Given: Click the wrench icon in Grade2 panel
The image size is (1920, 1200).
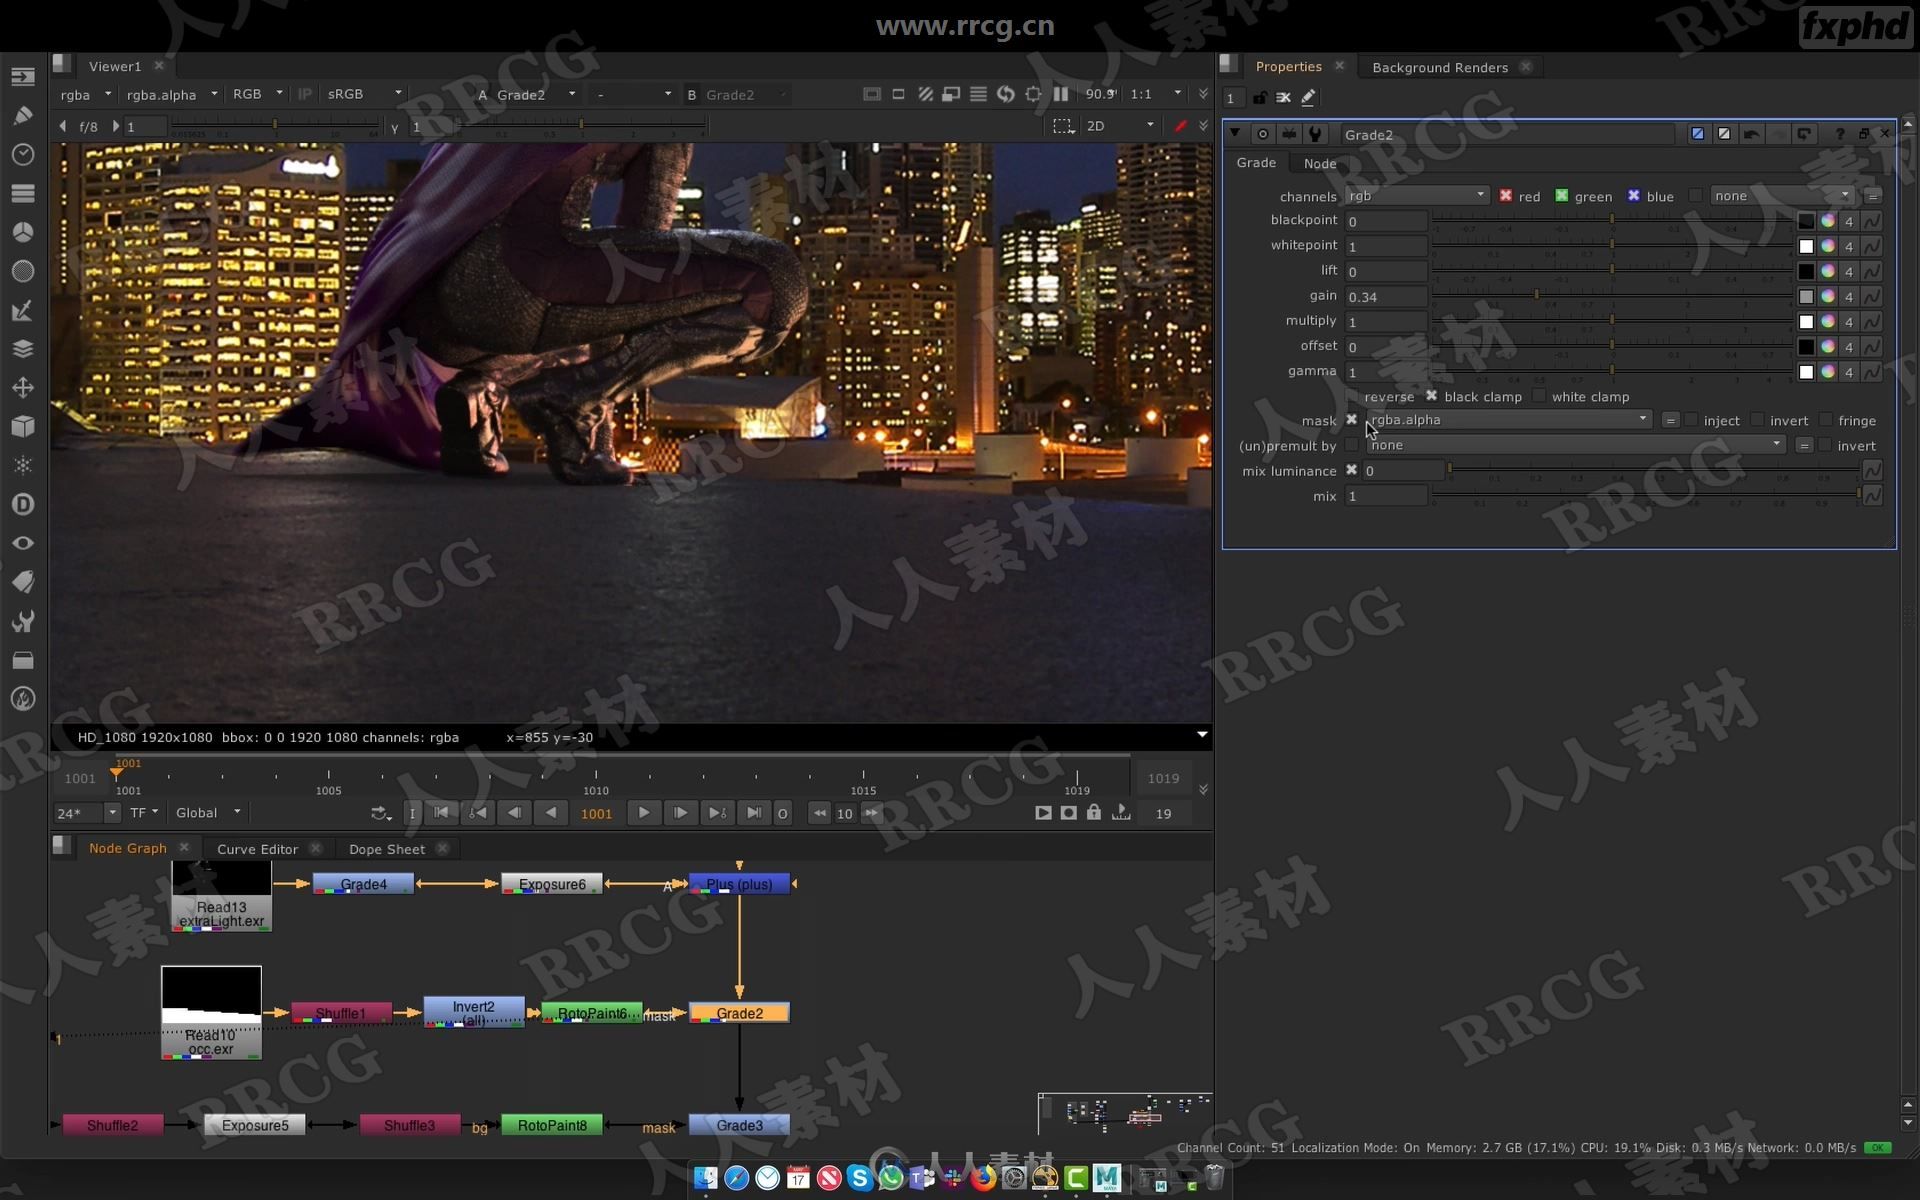Looking at the screenshot, I should click(1315, 134).
